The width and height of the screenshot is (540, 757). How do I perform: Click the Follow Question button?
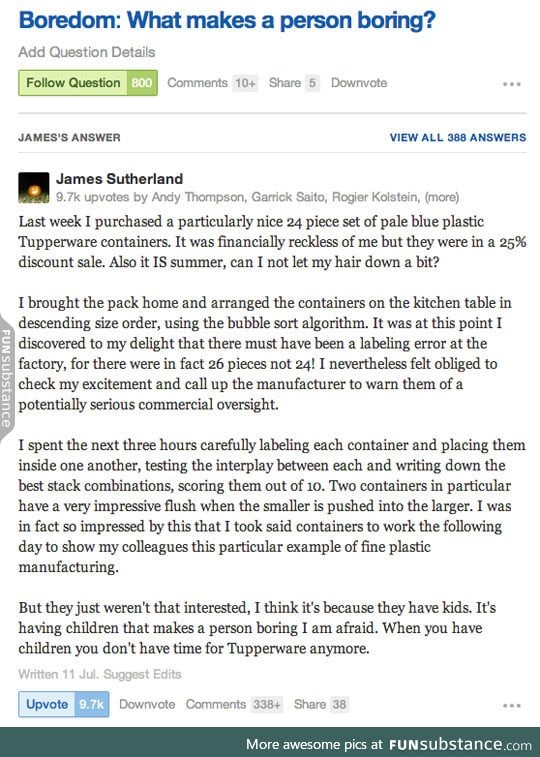73,83
